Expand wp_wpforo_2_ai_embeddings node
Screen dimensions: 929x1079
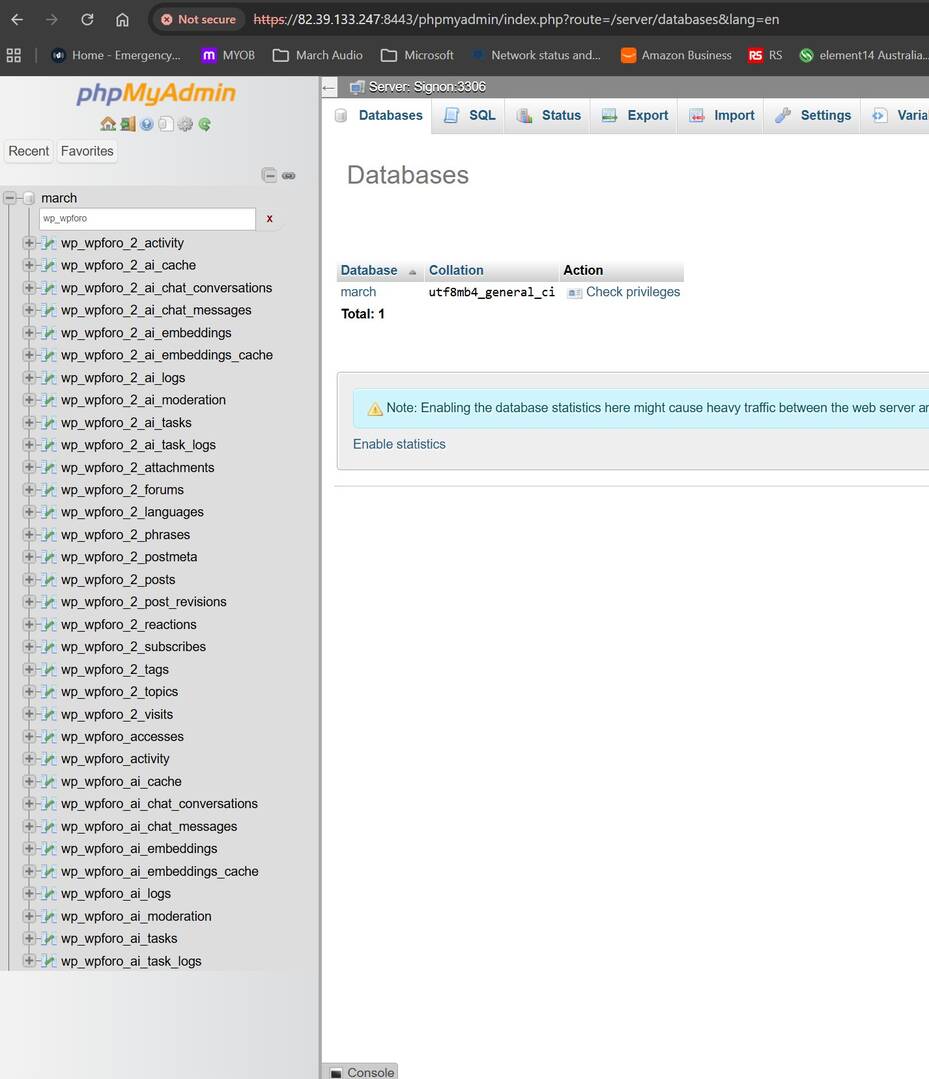(x=29, y=332)
